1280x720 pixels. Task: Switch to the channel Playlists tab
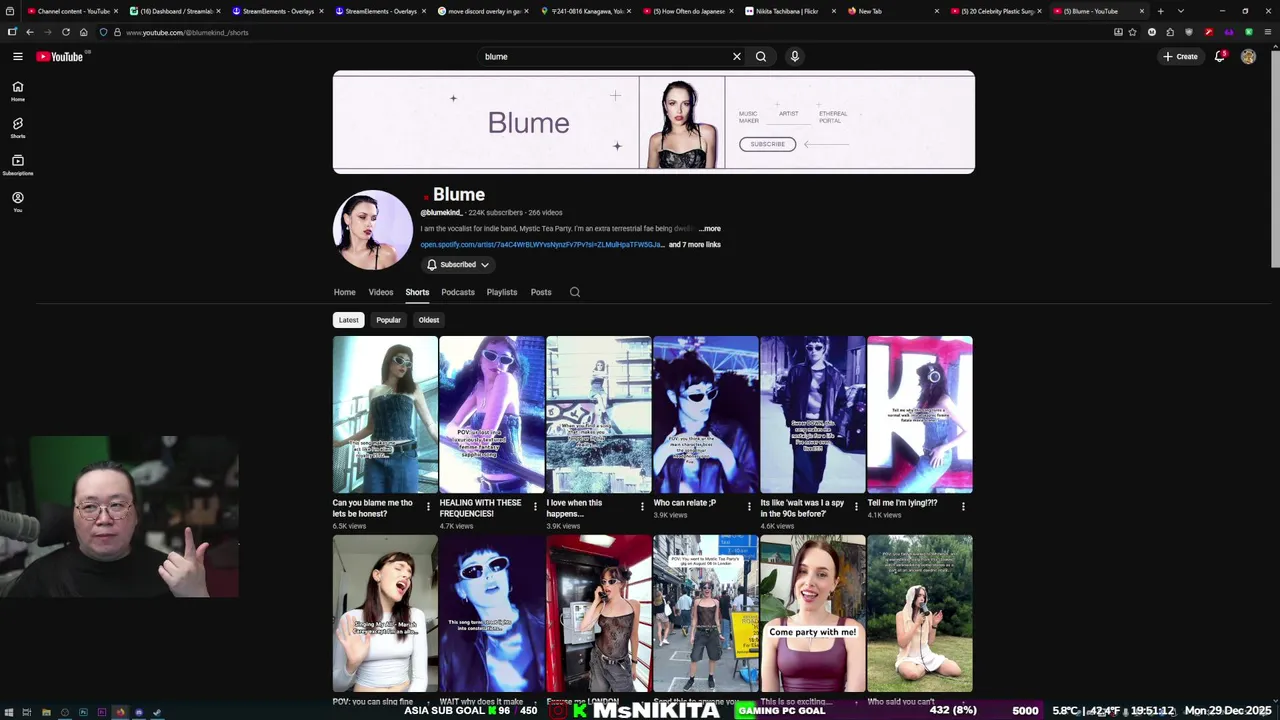coord(502,292)
